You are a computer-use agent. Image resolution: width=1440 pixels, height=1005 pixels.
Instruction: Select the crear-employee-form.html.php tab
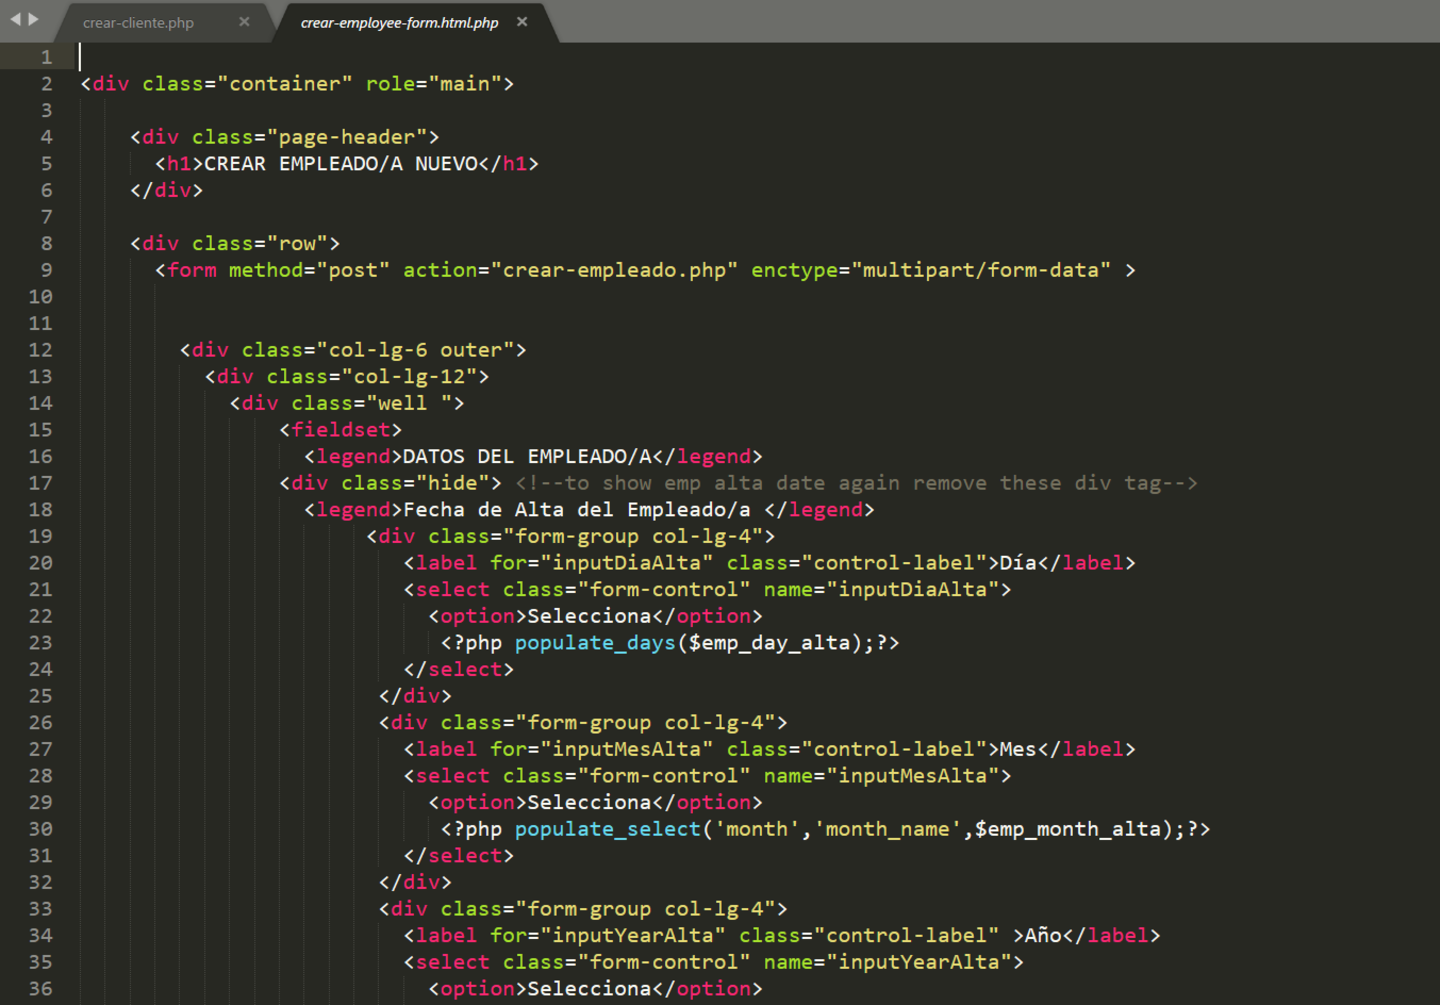[399, 23]
